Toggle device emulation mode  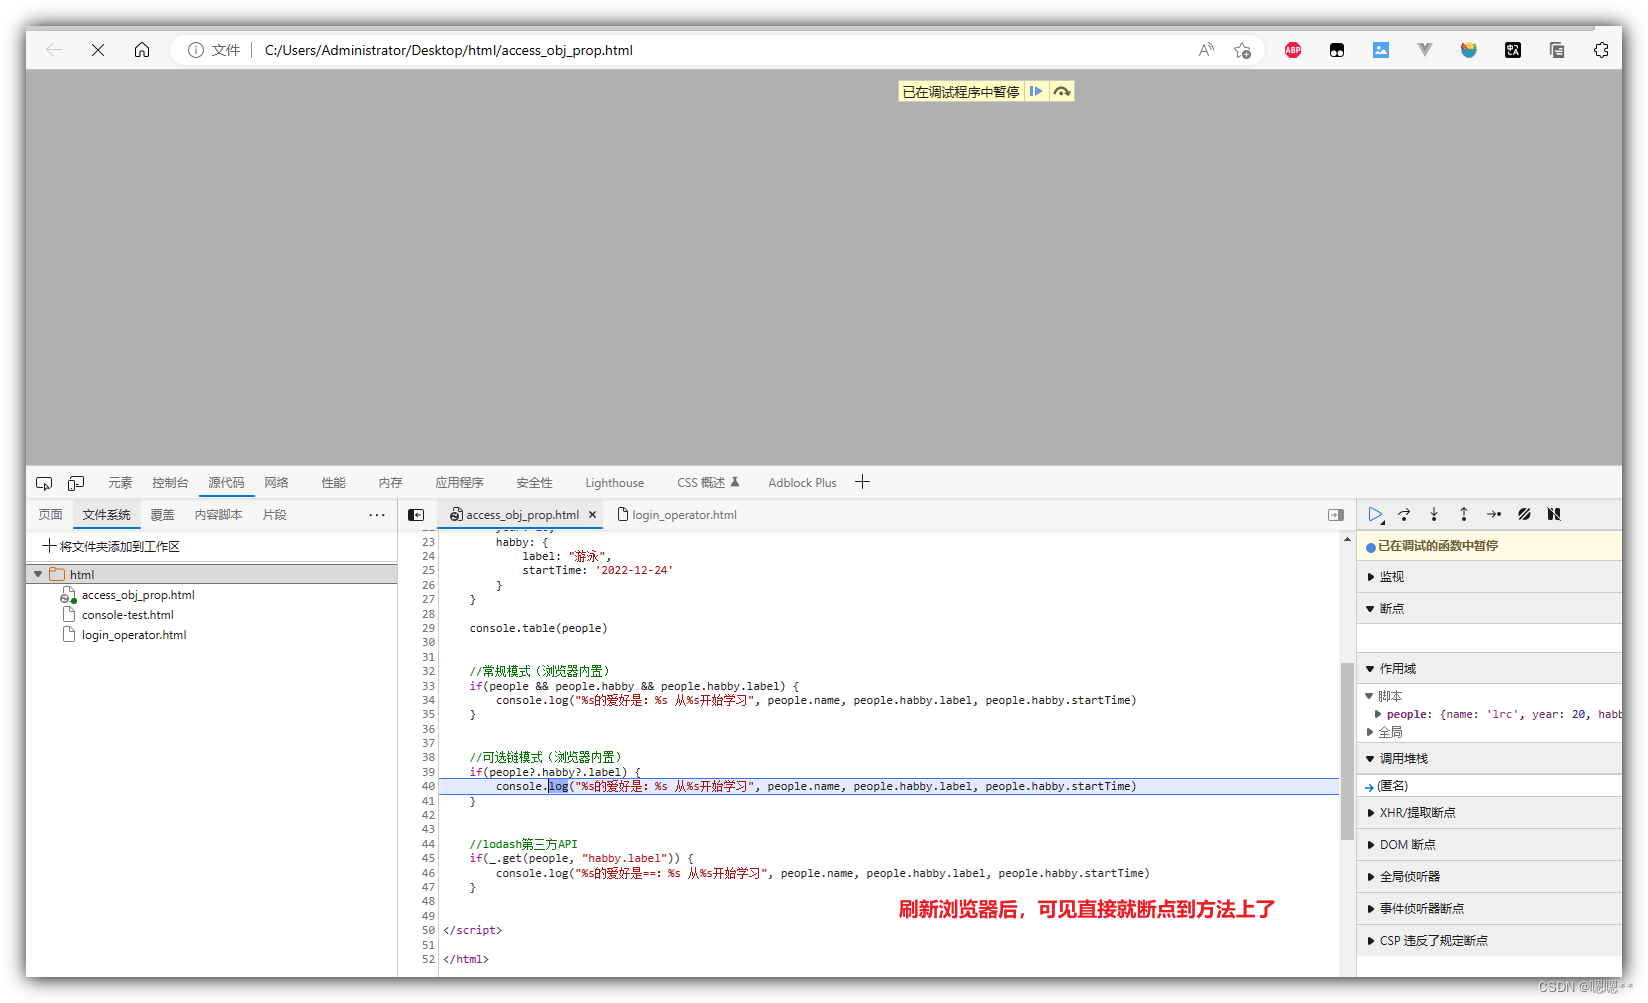click(x=76, y=483)
